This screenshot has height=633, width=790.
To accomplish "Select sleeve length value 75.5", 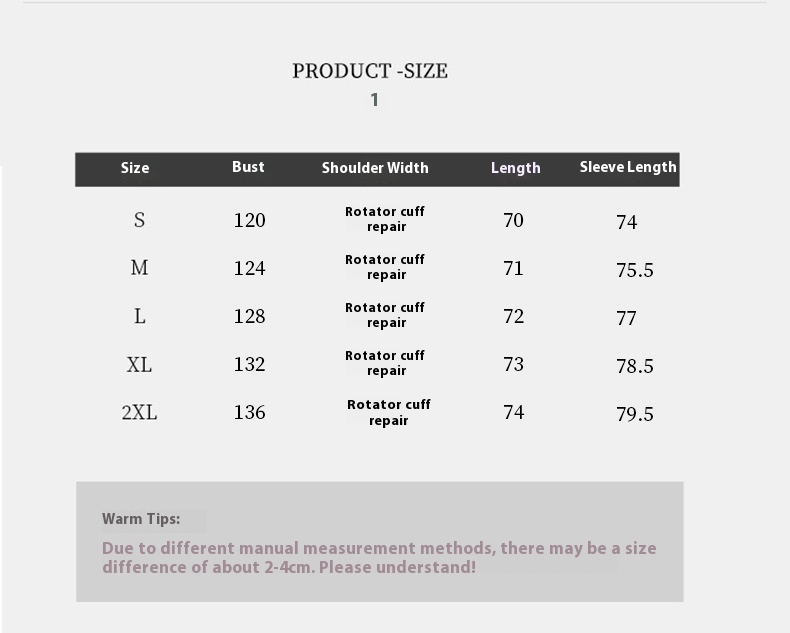I will 634,270.
